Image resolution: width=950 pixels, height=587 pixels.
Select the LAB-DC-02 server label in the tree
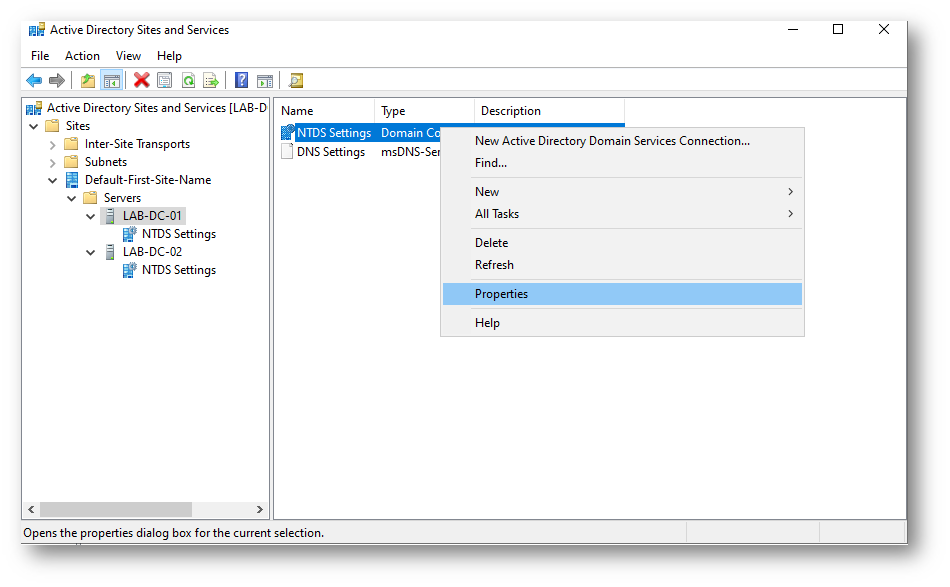pos(152,251)
